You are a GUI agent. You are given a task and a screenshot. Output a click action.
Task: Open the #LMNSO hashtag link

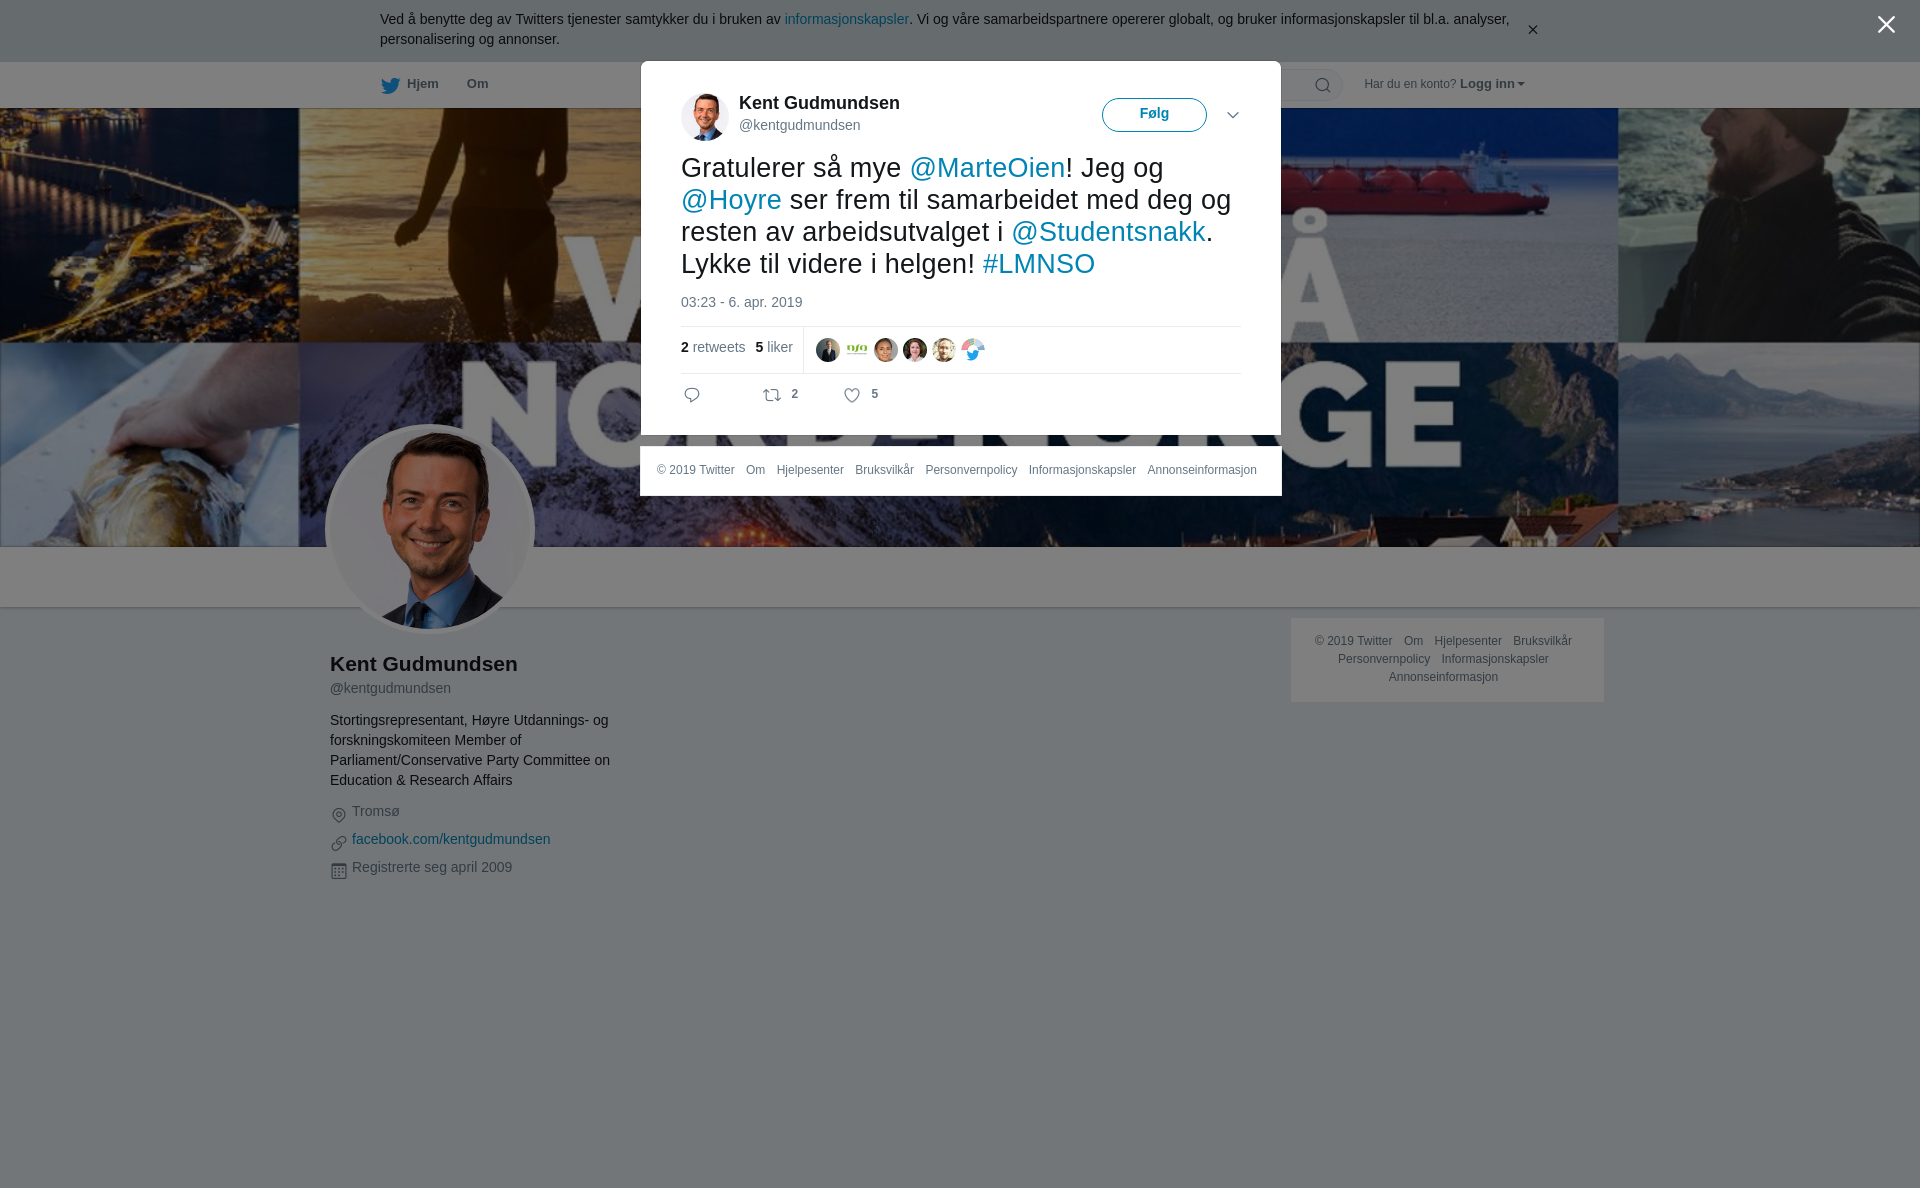pos(1038,264)
